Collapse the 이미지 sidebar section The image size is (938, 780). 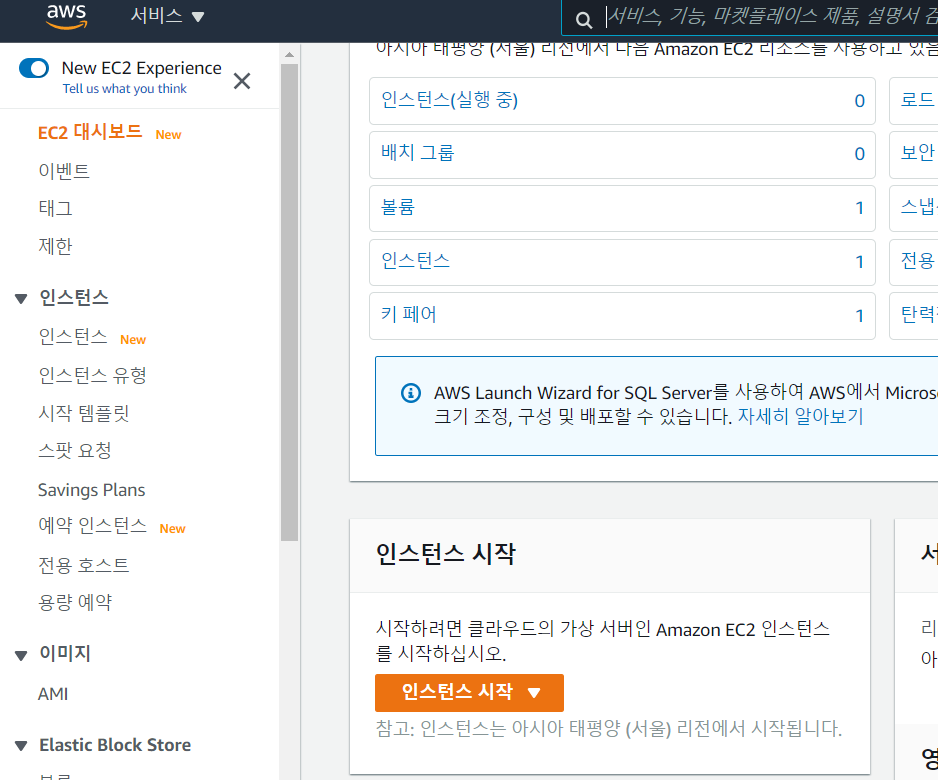click(21, 656)
